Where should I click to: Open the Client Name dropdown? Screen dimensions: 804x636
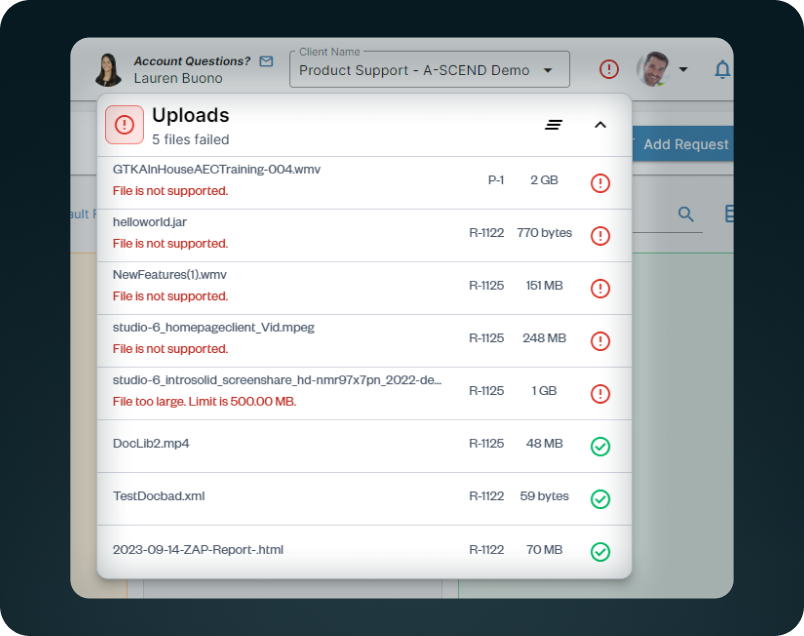pos(429,70)
